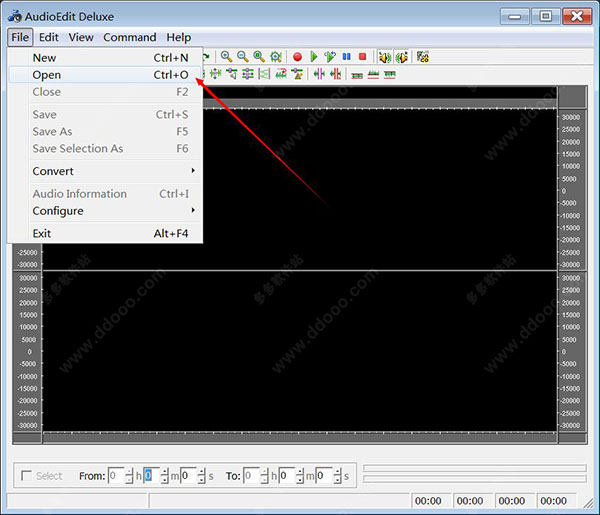This screenshot has height=515, width=600.
Task: Click the To seconds spinner arrows
Action: point(337,476)
